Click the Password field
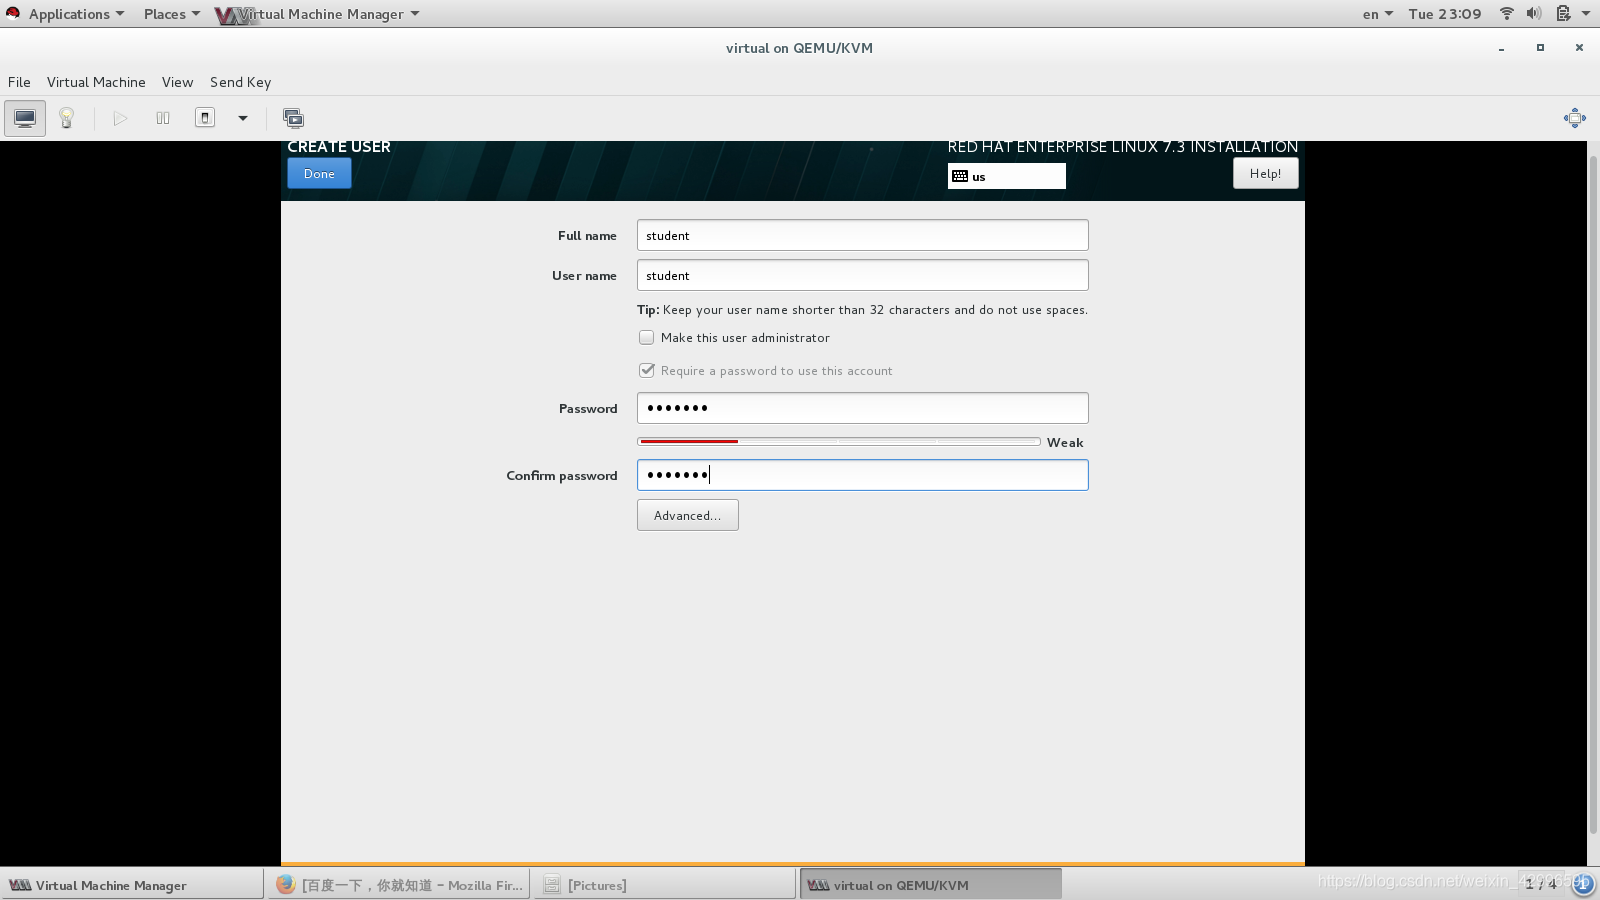1600x900 pixels. point(862,408)
